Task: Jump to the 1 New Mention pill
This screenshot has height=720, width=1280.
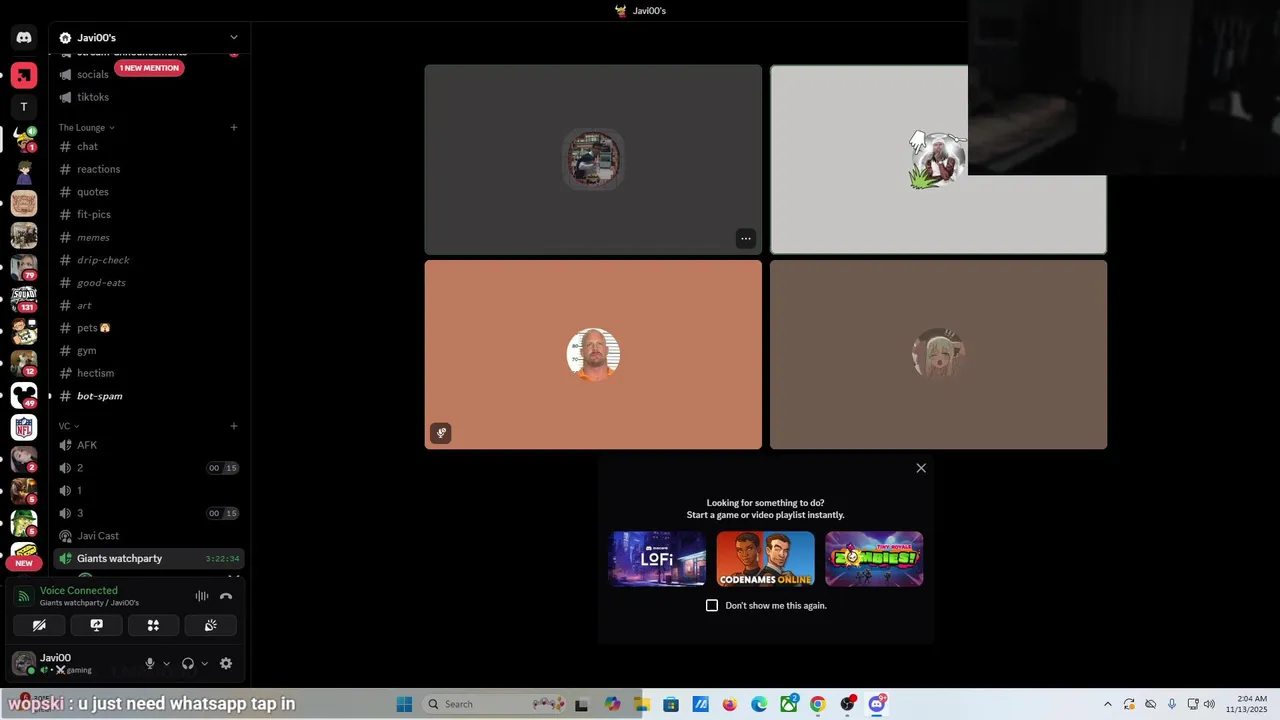Action: pos(149,68)
